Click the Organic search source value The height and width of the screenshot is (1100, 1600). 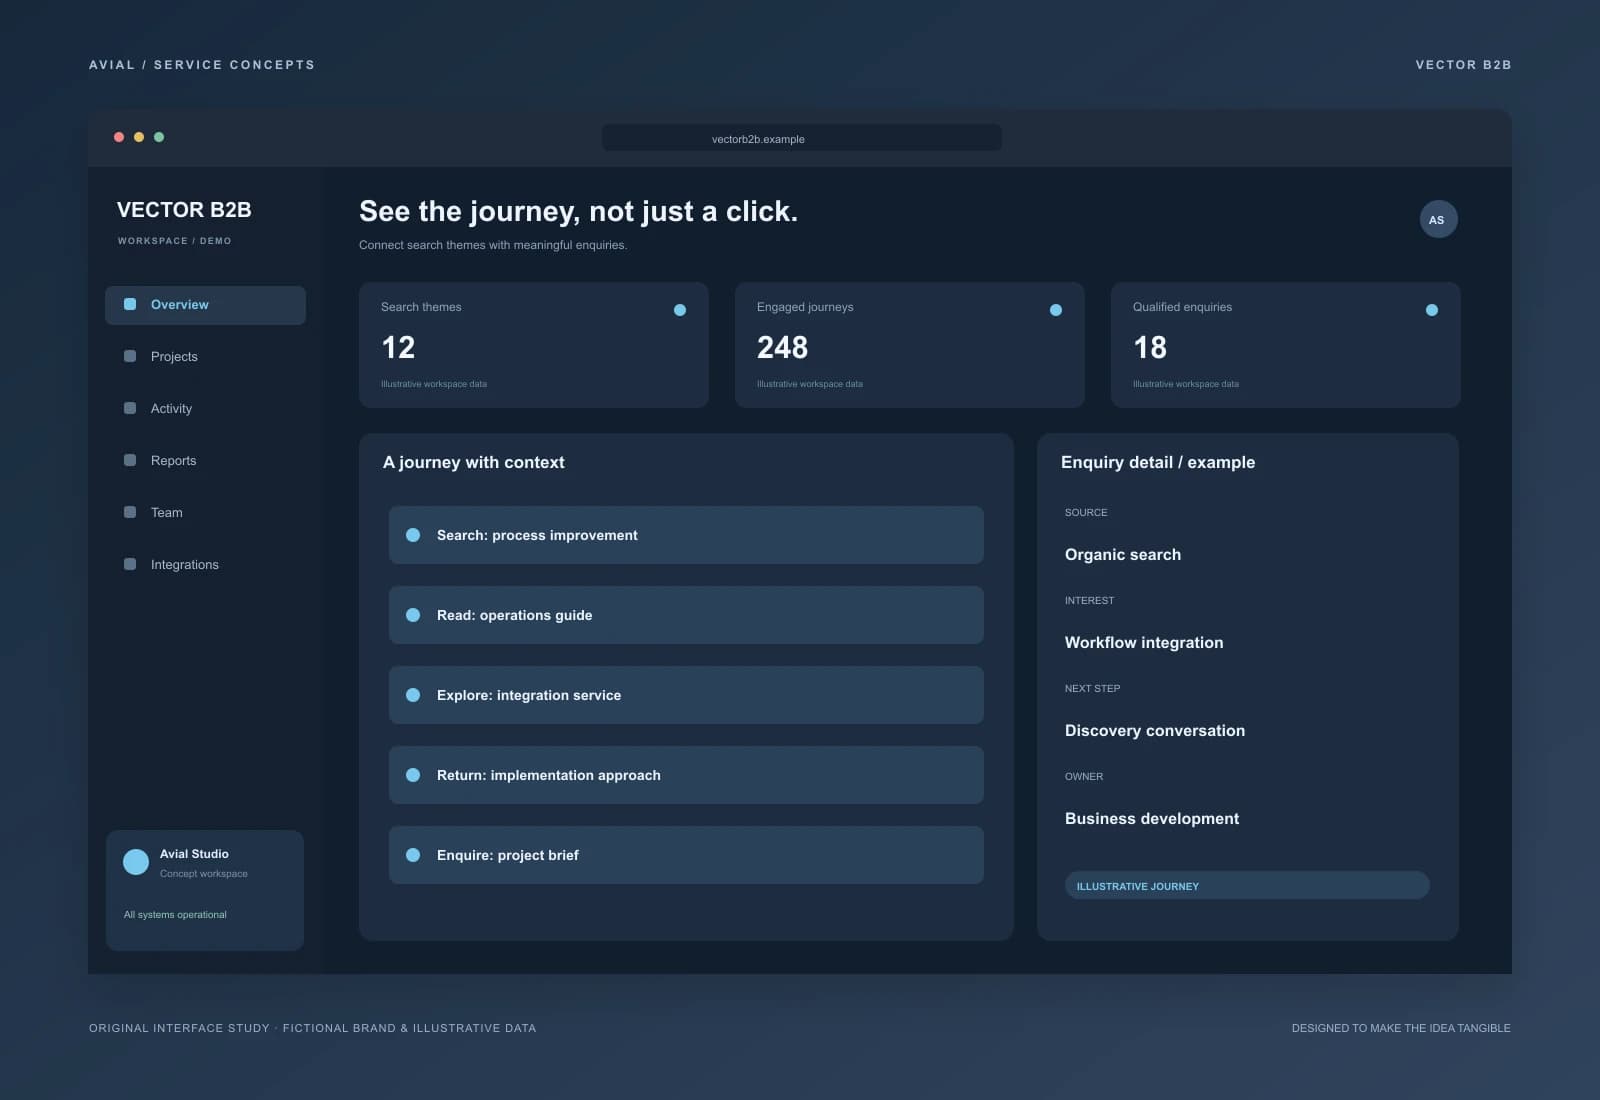tap(1123, 555)
